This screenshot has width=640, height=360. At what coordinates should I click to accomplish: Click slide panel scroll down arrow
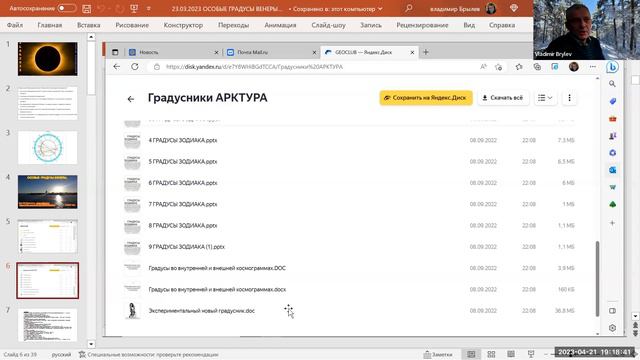pos(91,344)
